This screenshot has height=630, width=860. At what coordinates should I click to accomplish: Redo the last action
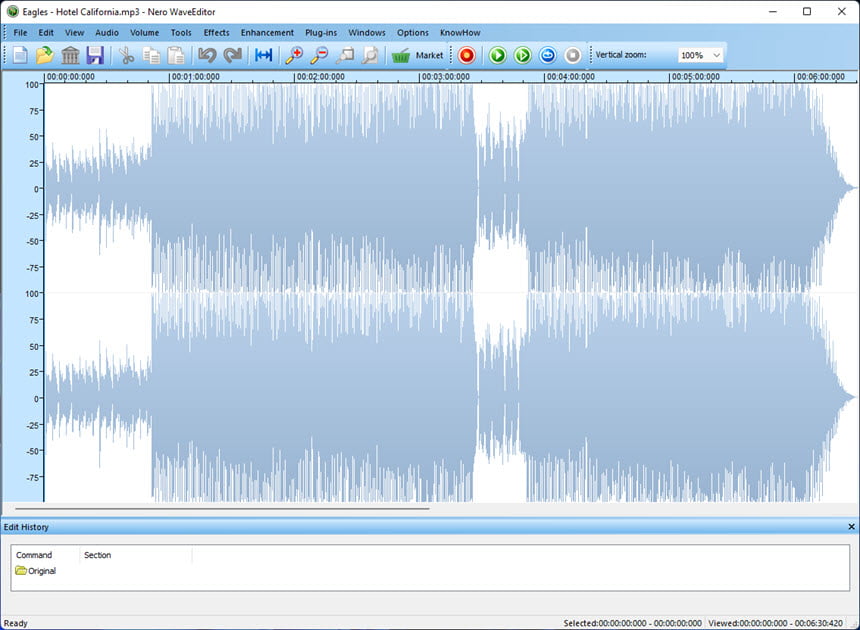233,55
